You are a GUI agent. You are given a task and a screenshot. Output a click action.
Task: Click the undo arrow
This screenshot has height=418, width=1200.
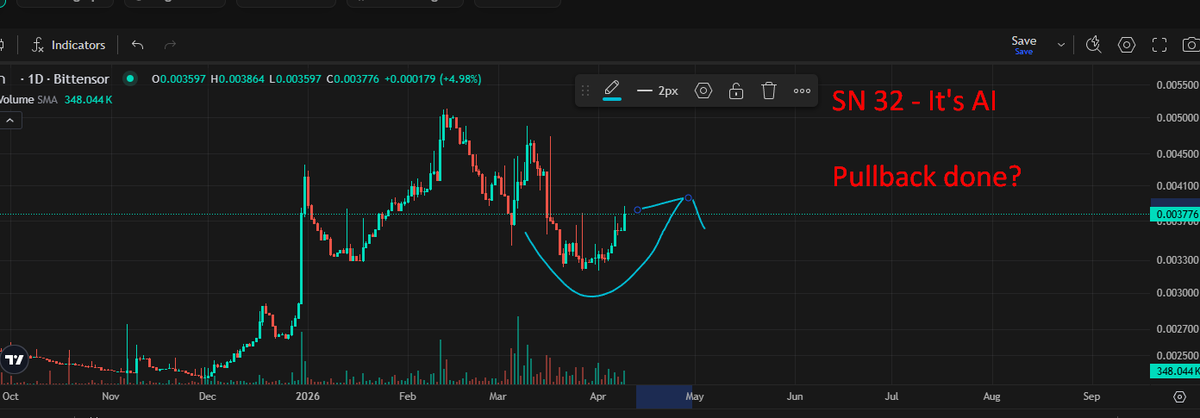pos(138,45)
